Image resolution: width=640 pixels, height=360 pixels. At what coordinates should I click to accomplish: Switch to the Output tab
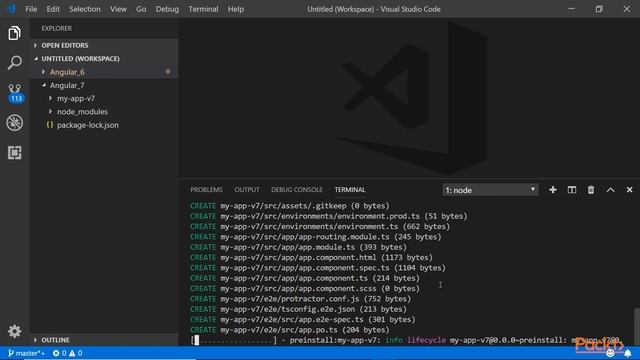(247, 190)
